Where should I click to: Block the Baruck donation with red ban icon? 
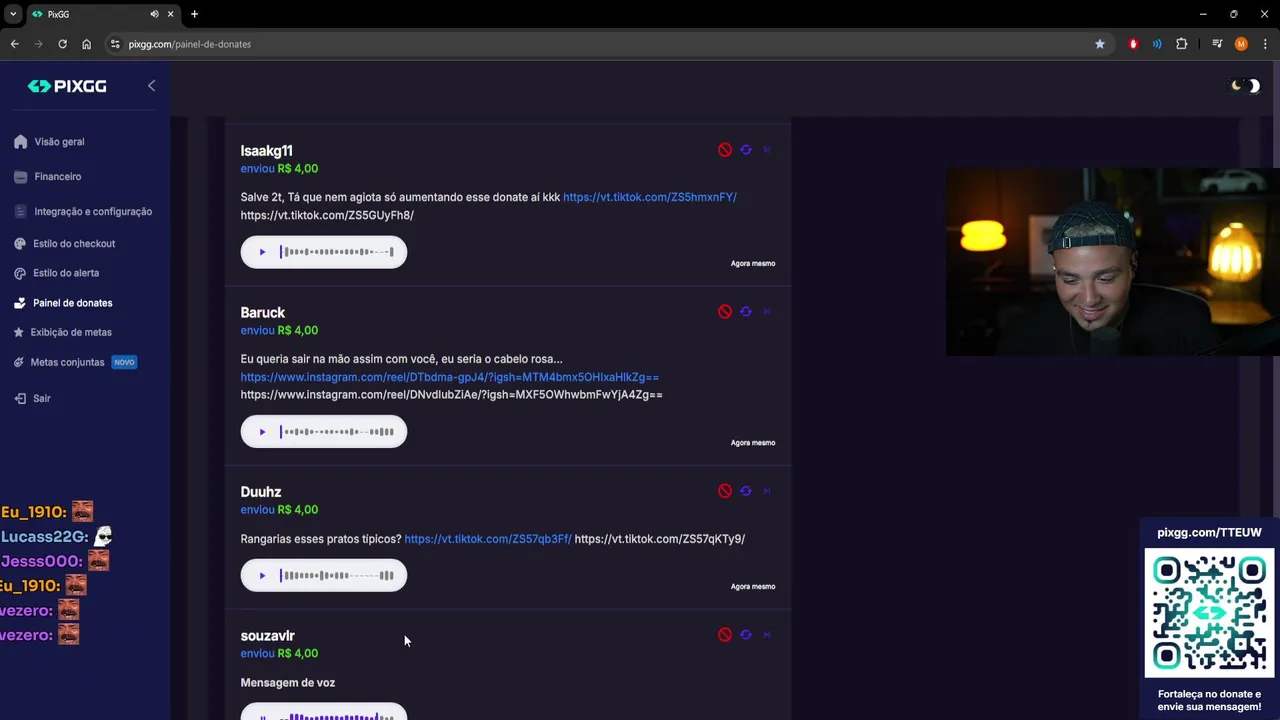[x=725, y=312]
